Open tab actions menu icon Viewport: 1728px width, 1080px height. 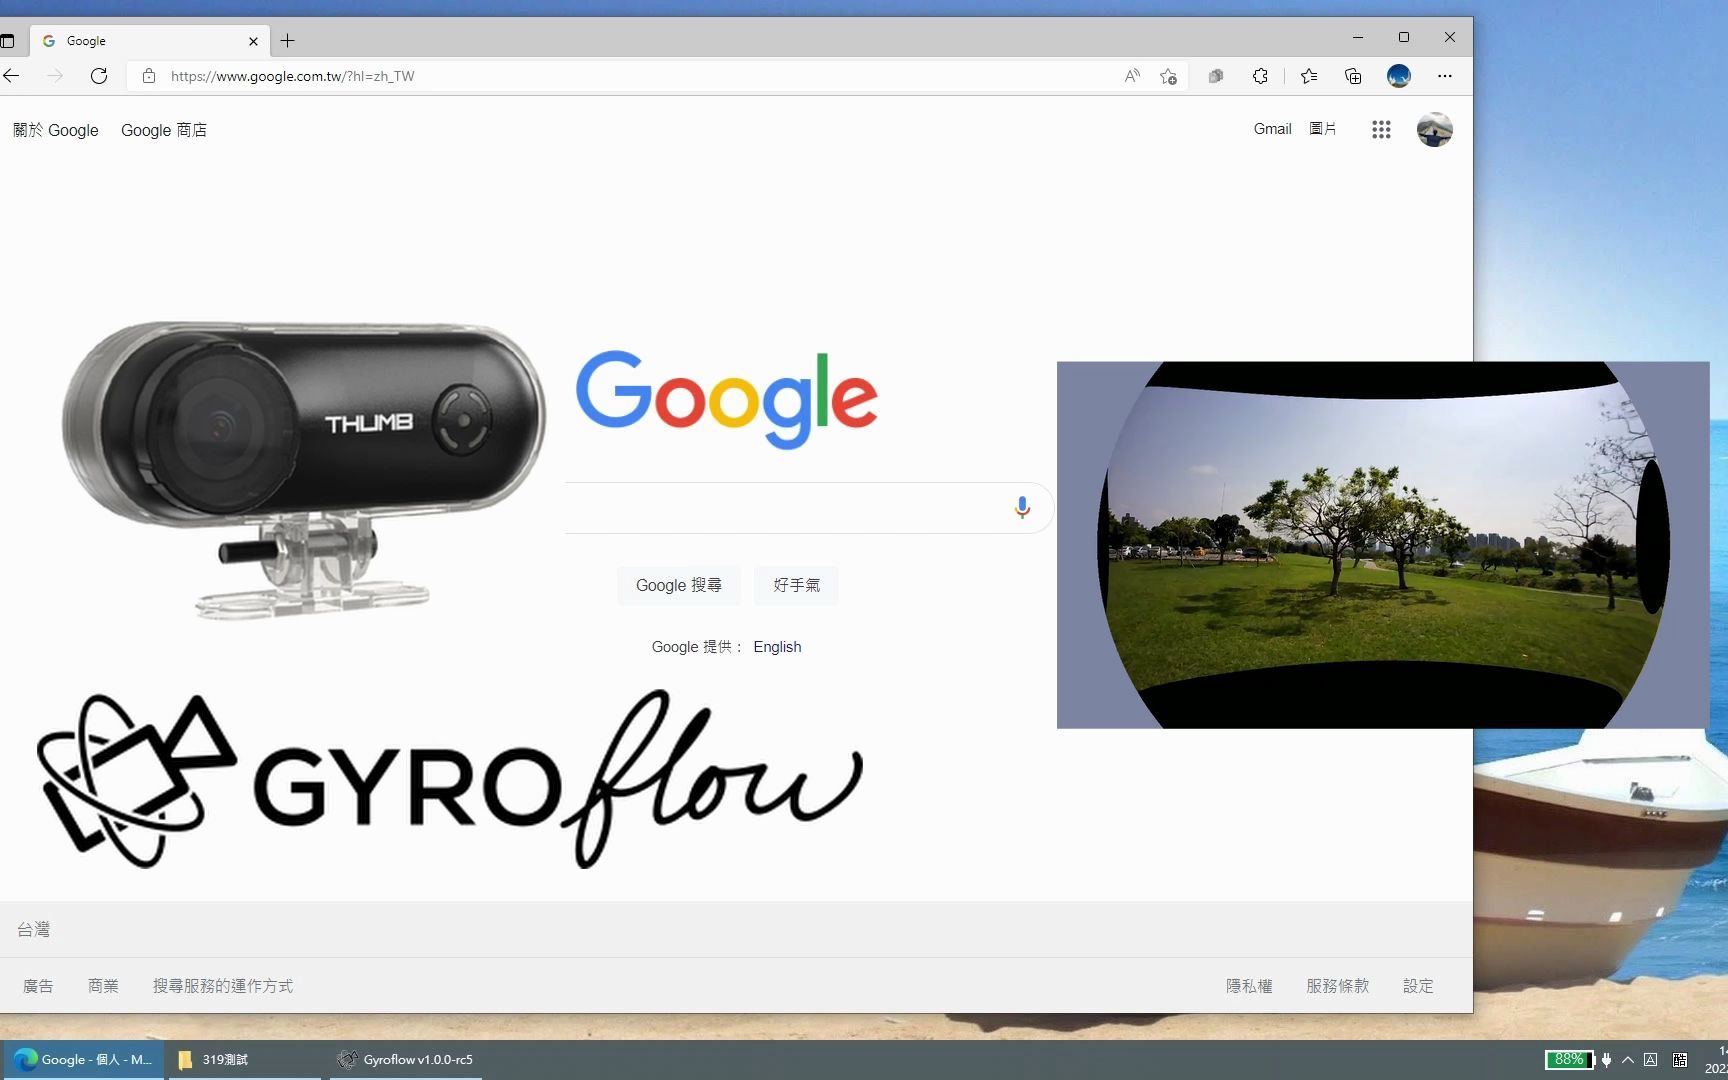(7, 41)
